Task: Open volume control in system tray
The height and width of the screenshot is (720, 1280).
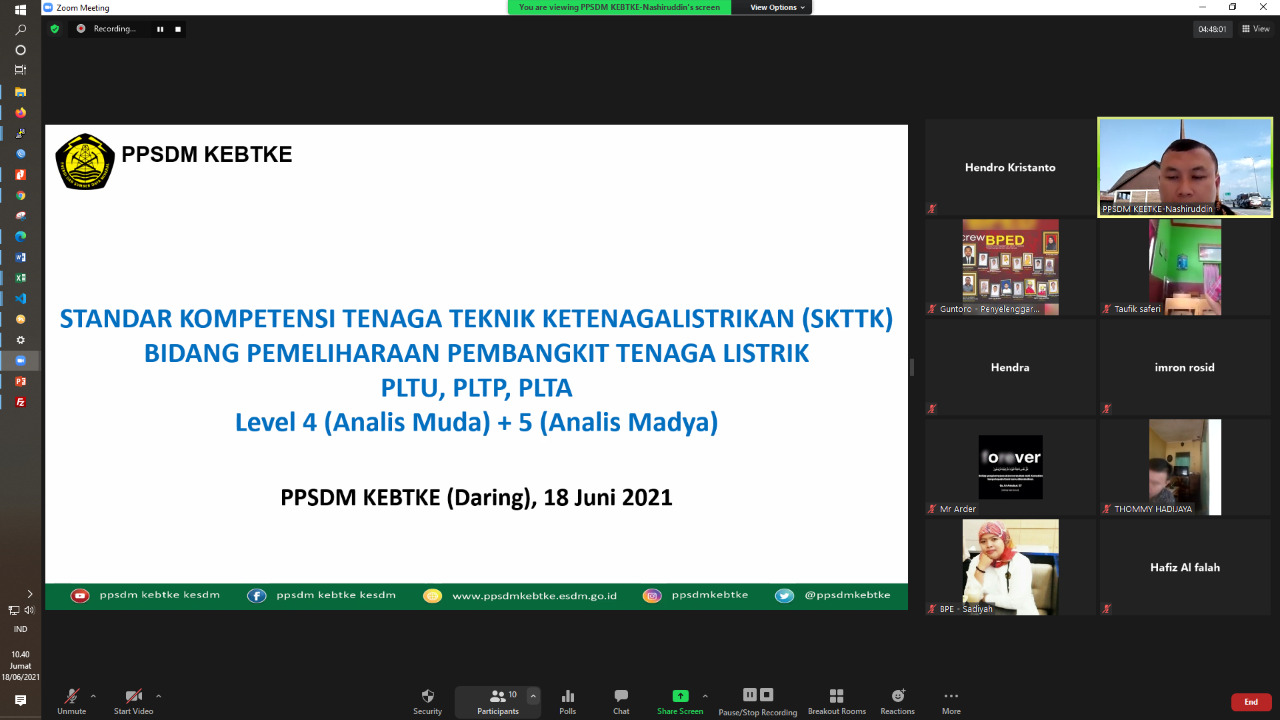Action: (x=29, y=610)
